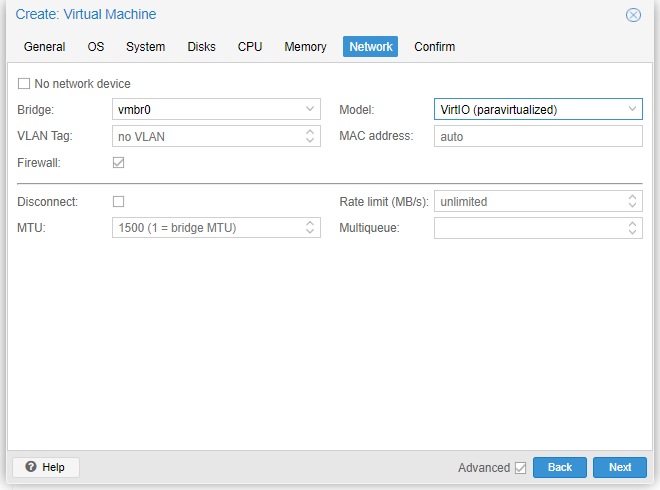Toggle the Firewall checkbox
660x490 pixels.
point(119,162)
